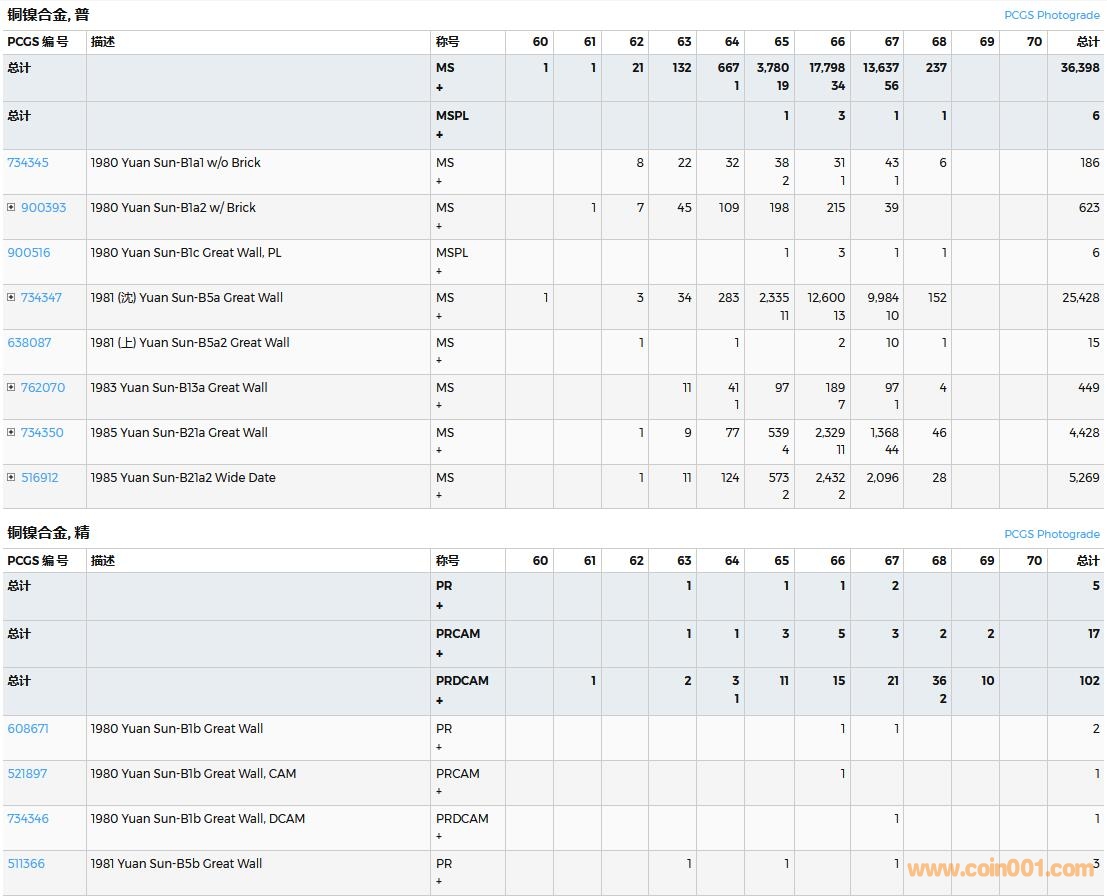The height and width of the screenshot is (896, 1107).
Task: Open PCGS Photograde link above proof table
Action: pyautogui.click(x=1051, y=534)
